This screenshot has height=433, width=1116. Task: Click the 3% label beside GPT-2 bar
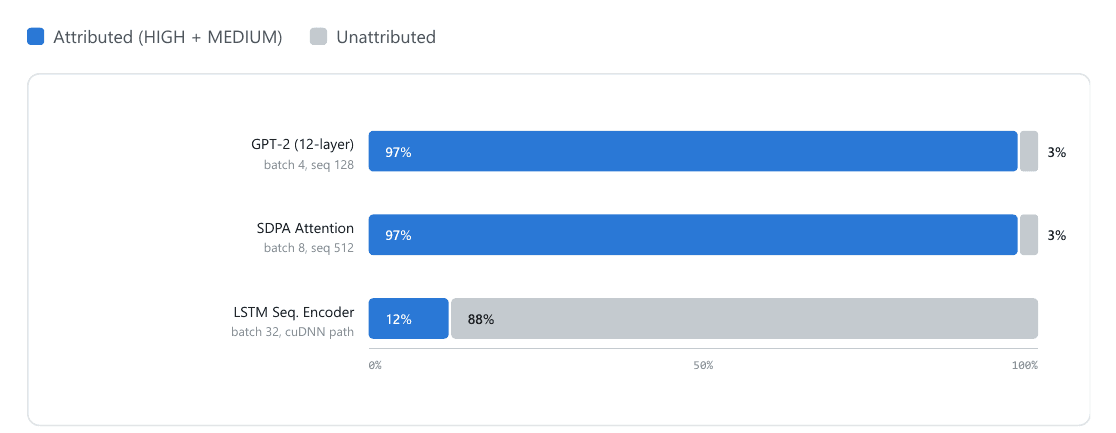pos(1056,152)
